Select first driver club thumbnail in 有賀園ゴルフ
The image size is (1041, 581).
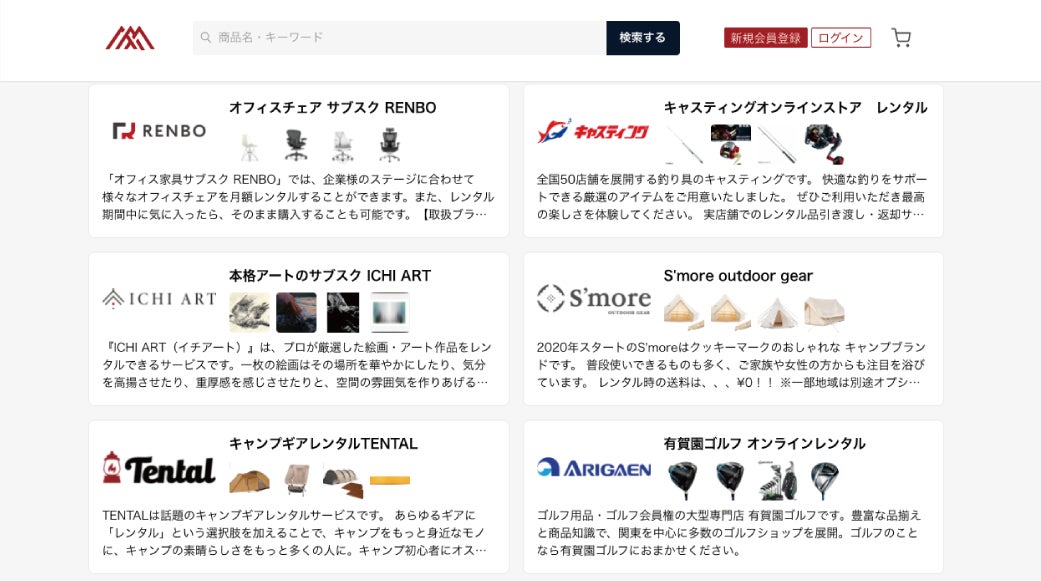(684, 481)
